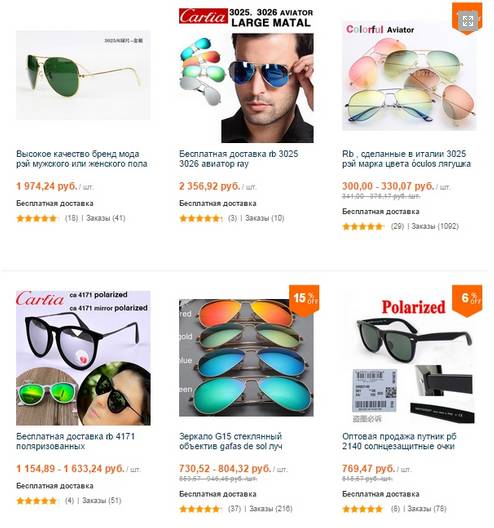
Task: Open 'Оптовая продажа путник рб 2140' link
Action: coord(399,441)
